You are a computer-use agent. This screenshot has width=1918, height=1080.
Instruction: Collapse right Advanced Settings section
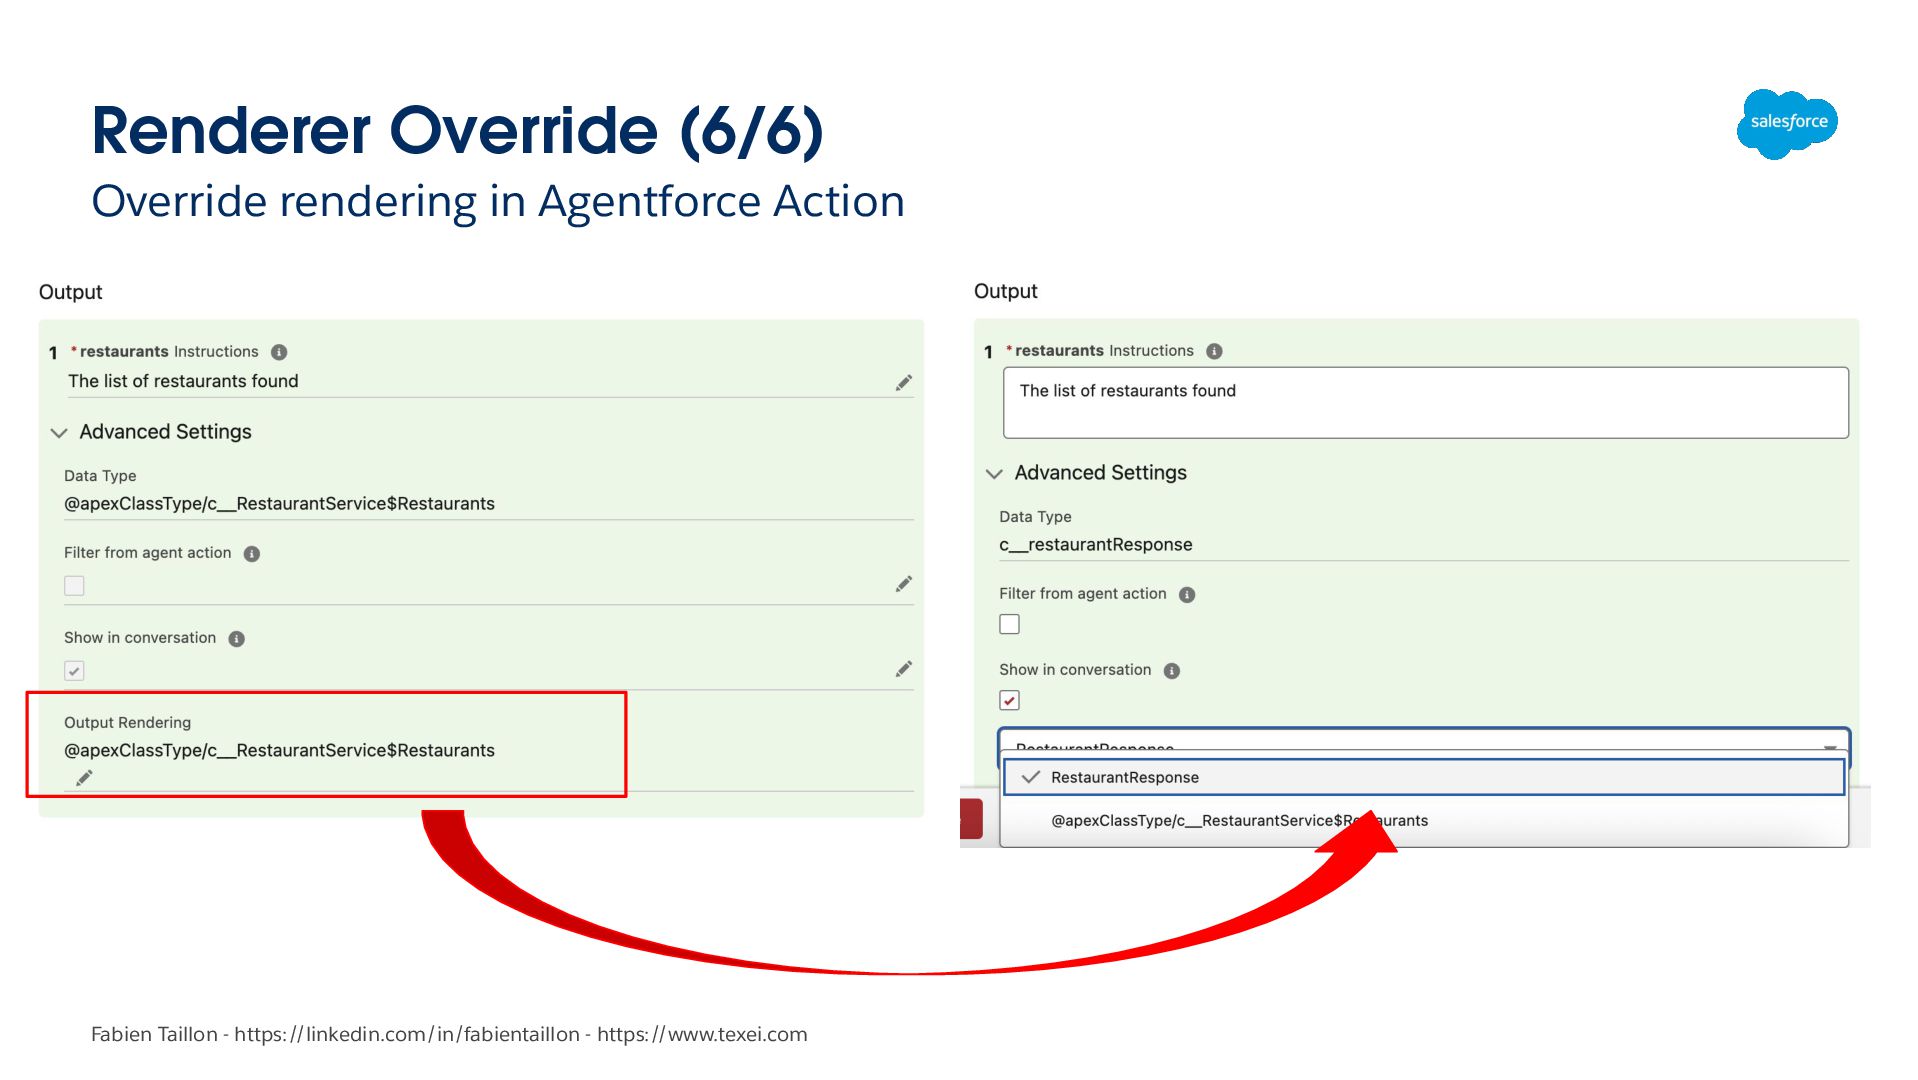(x=994, y=474)
